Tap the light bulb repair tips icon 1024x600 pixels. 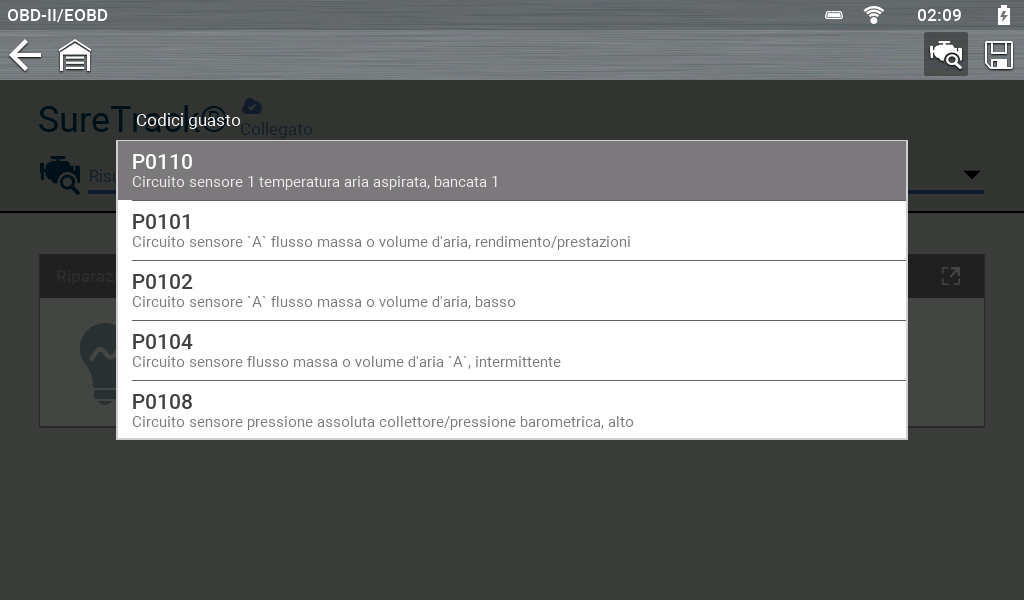[98, 360]
